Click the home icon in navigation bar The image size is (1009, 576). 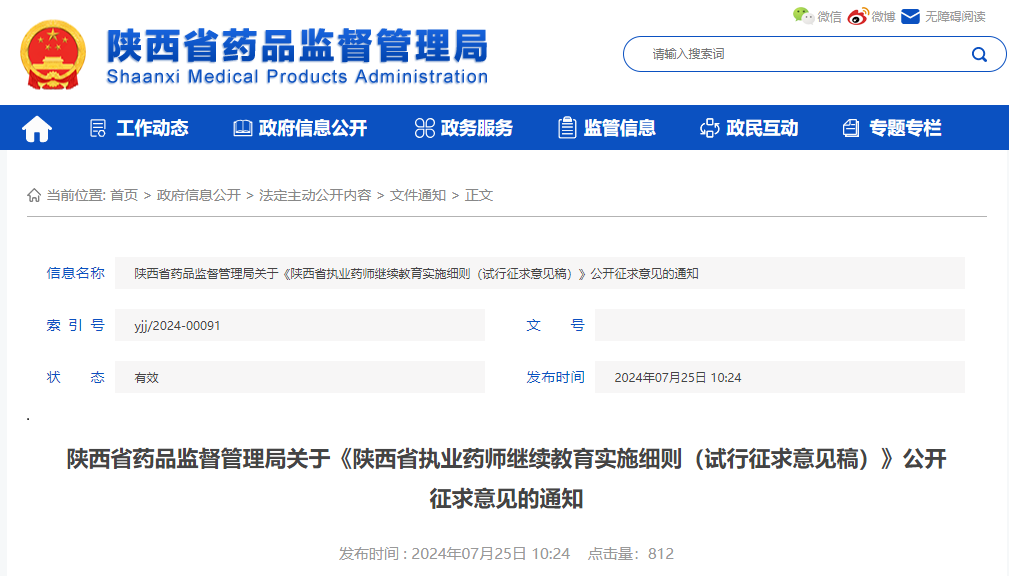coord(37,128)
